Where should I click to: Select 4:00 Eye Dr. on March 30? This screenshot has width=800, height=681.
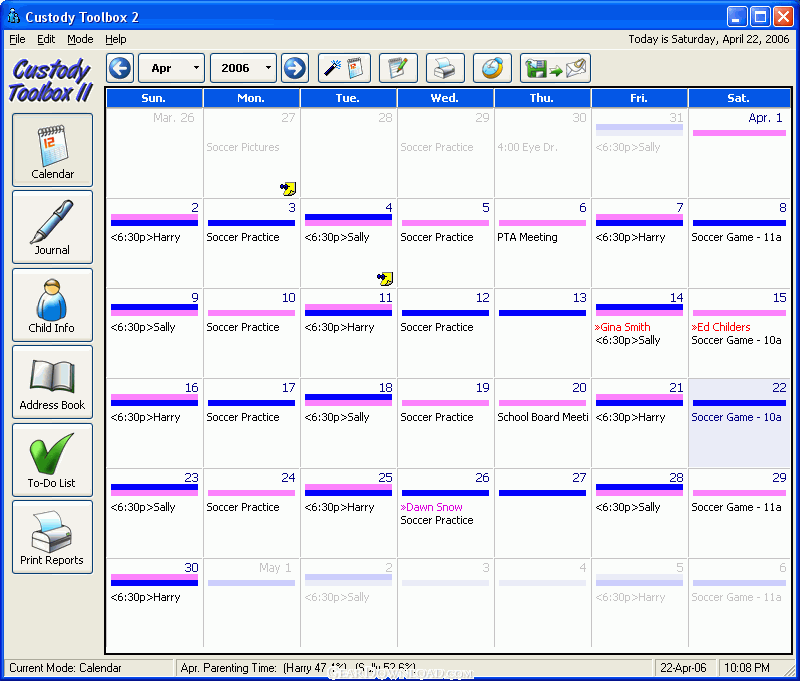528,147
